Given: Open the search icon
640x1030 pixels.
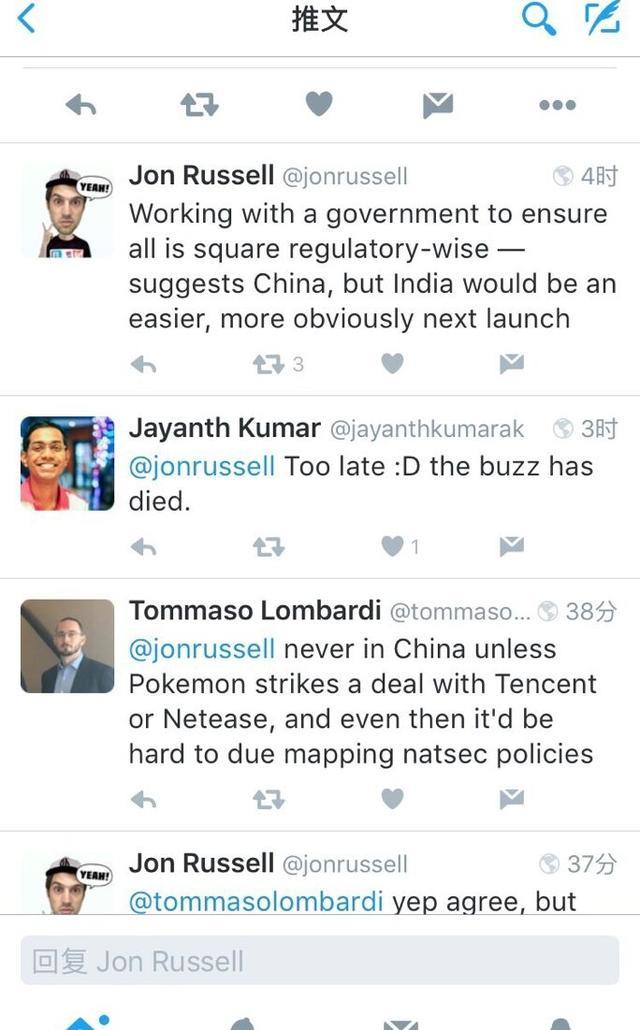Looking at the screenshot, I should pos(539,19).
